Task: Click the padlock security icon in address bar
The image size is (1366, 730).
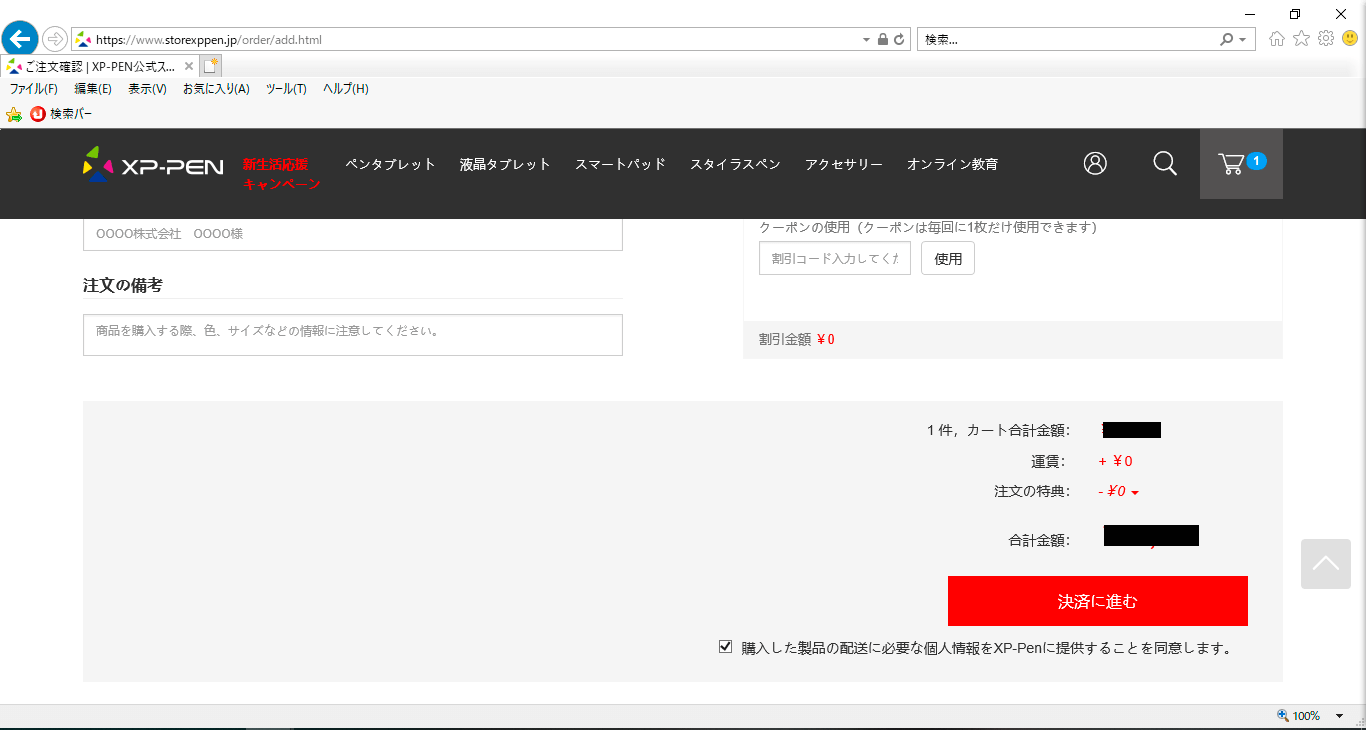Action: (x=882, y=40)
